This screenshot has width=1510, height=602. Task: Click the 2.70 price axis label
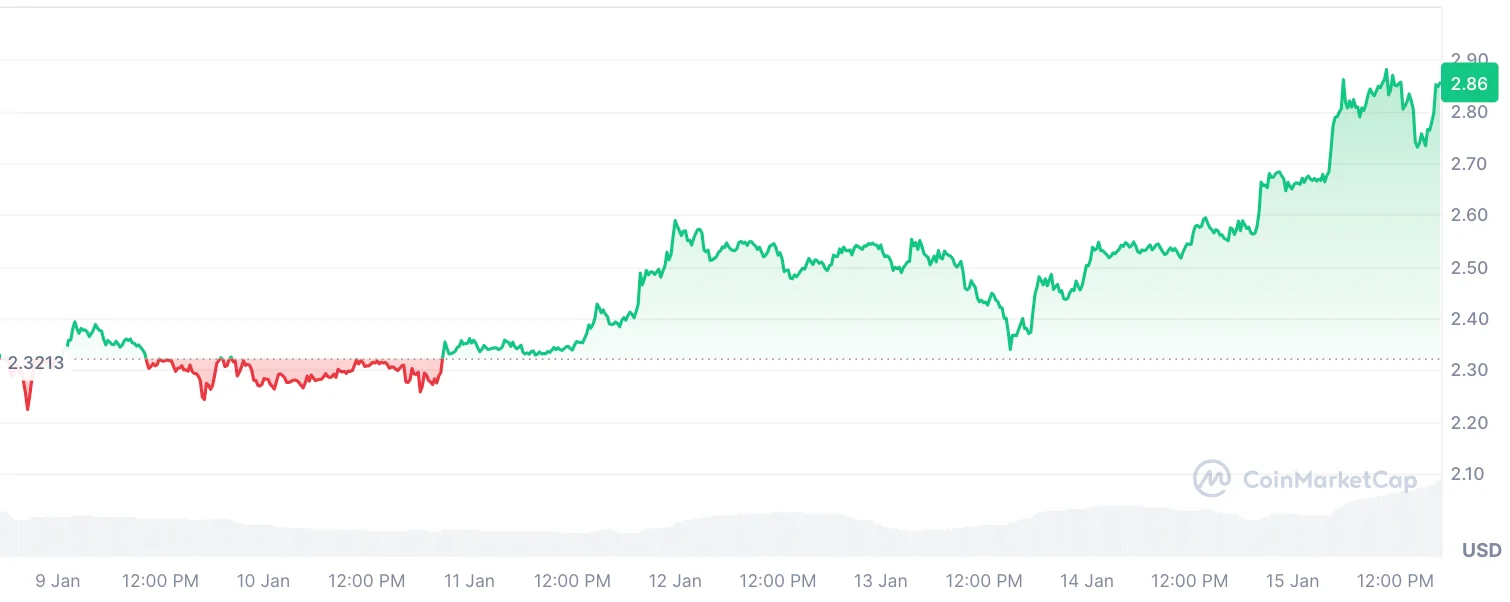[x=1469, y=163]
